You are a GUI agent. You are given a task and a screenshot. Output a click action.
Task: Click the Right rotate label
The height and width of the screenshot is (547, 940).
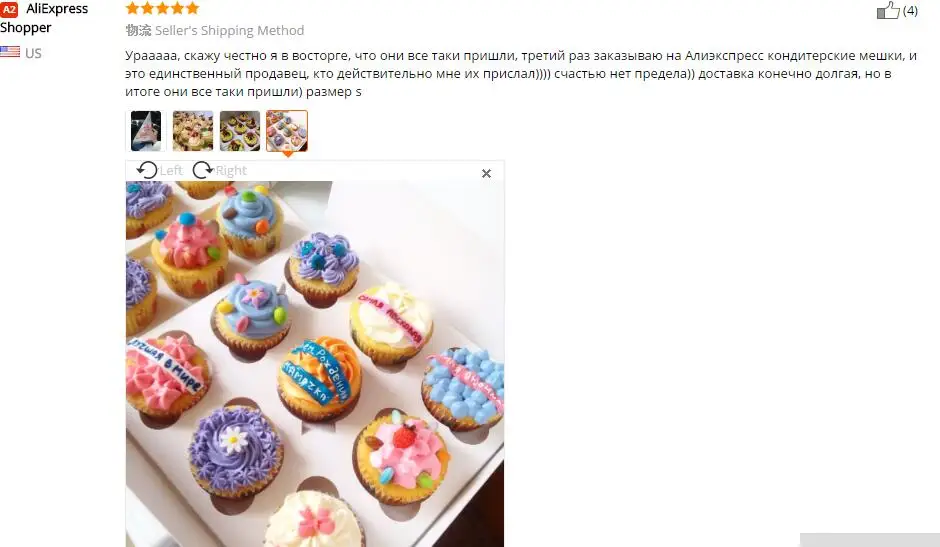[231, 171]
